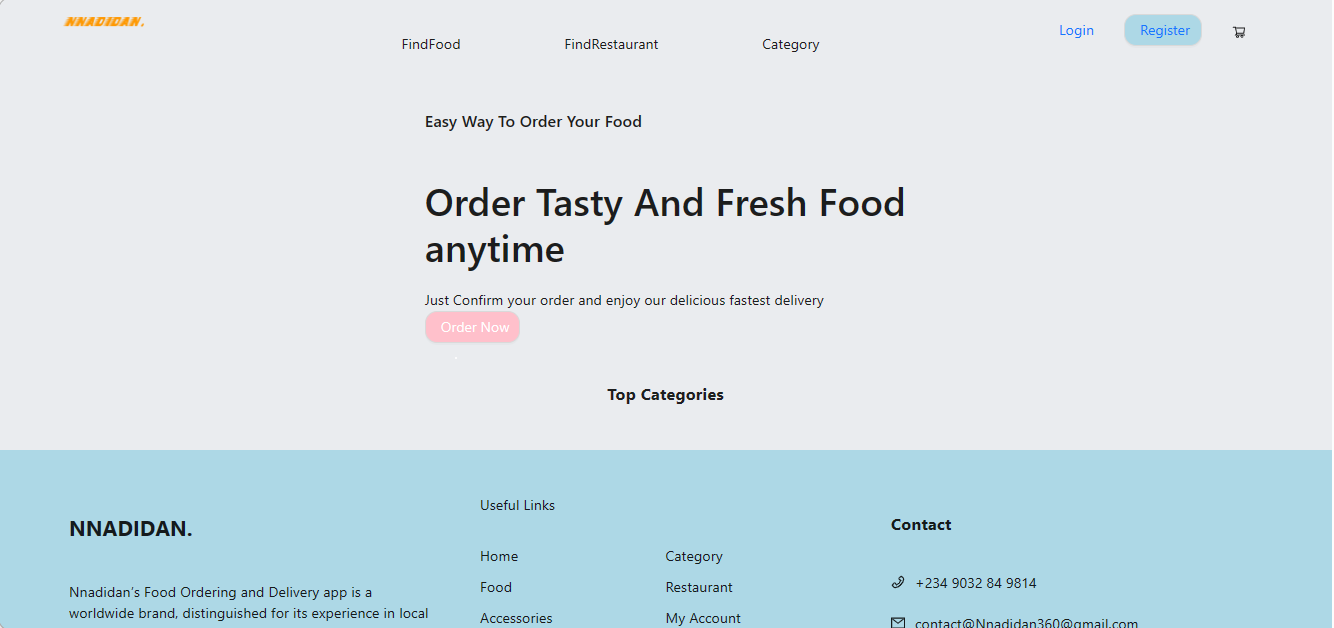Screen dimensions: 1334x628
Task: Click the phone number +234 9032 84 9814
Action: [976, 583]
